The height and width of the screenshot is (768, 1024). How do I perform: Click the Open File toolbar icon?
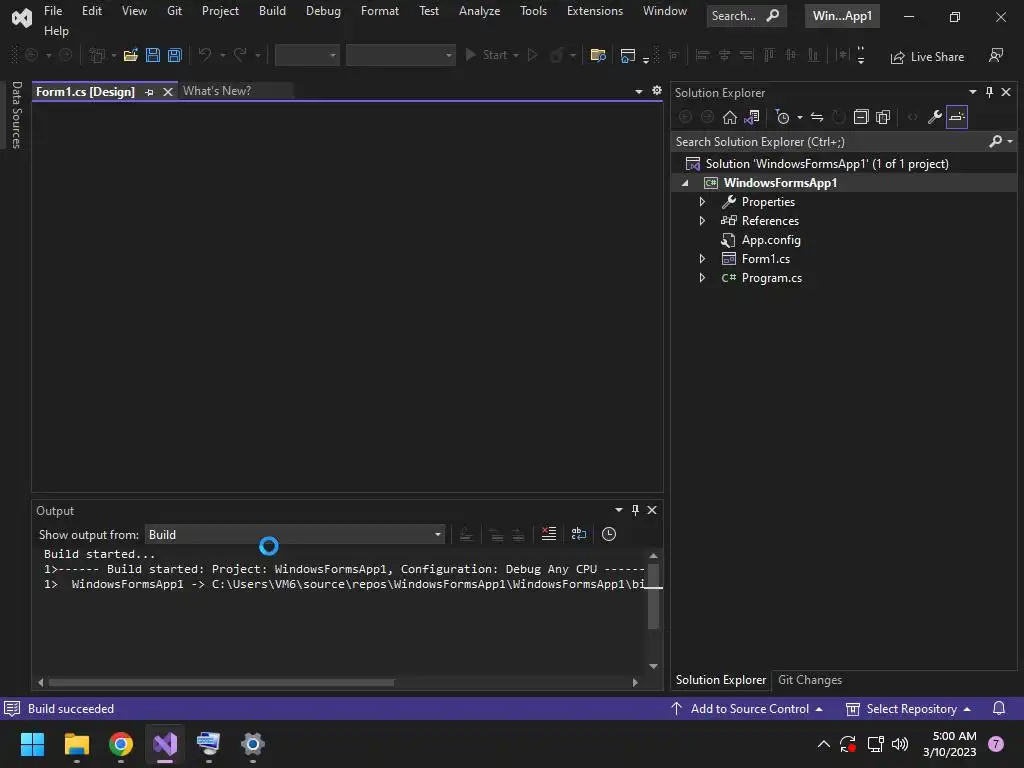pyautogui.click(x=131, y=56)
